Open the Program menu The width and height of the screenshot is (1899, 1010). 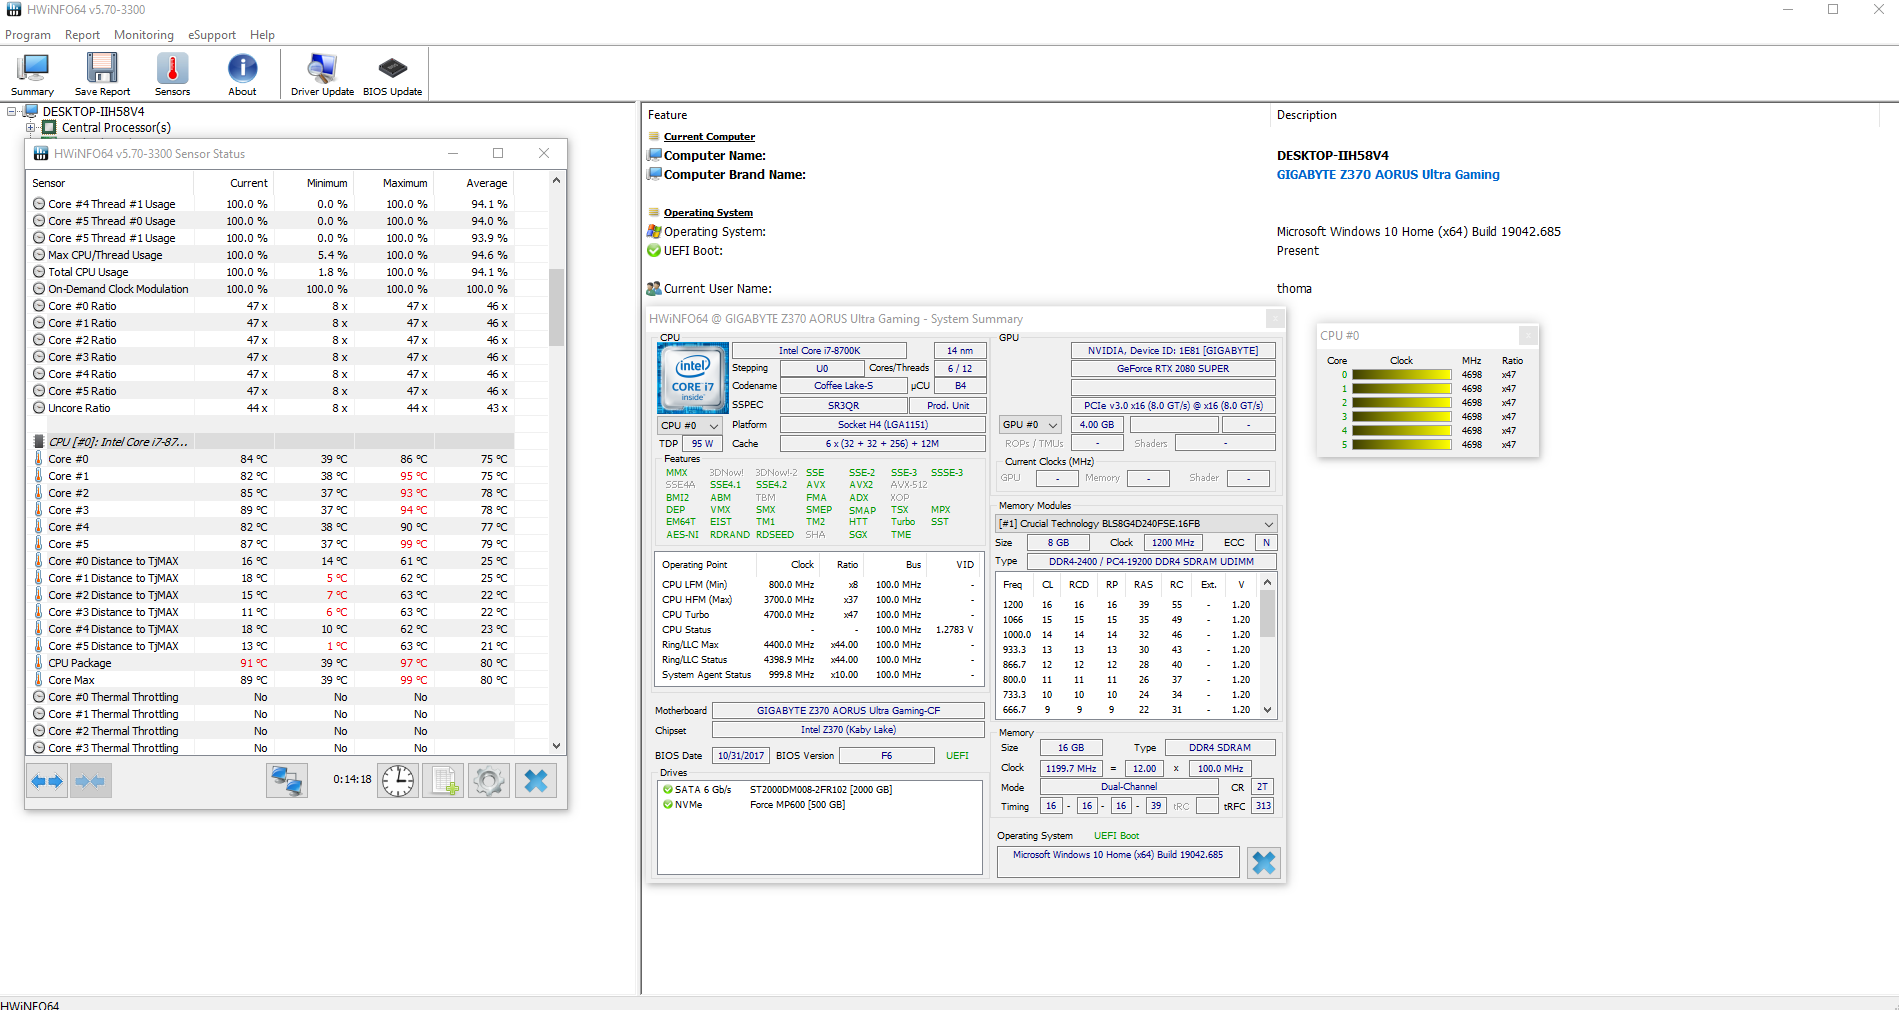pos(28,35)
